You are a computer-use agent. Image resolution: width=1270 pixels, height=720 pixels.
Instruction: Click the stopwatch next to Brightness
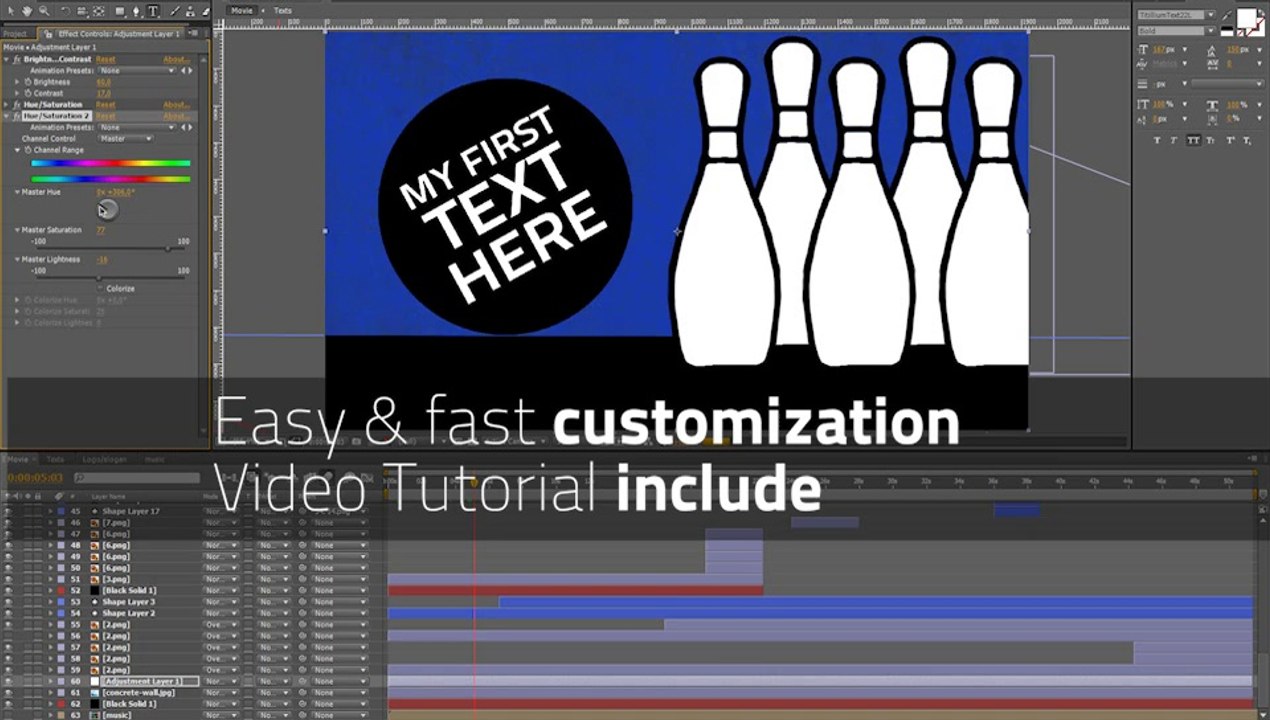click(x=27, y=82)
